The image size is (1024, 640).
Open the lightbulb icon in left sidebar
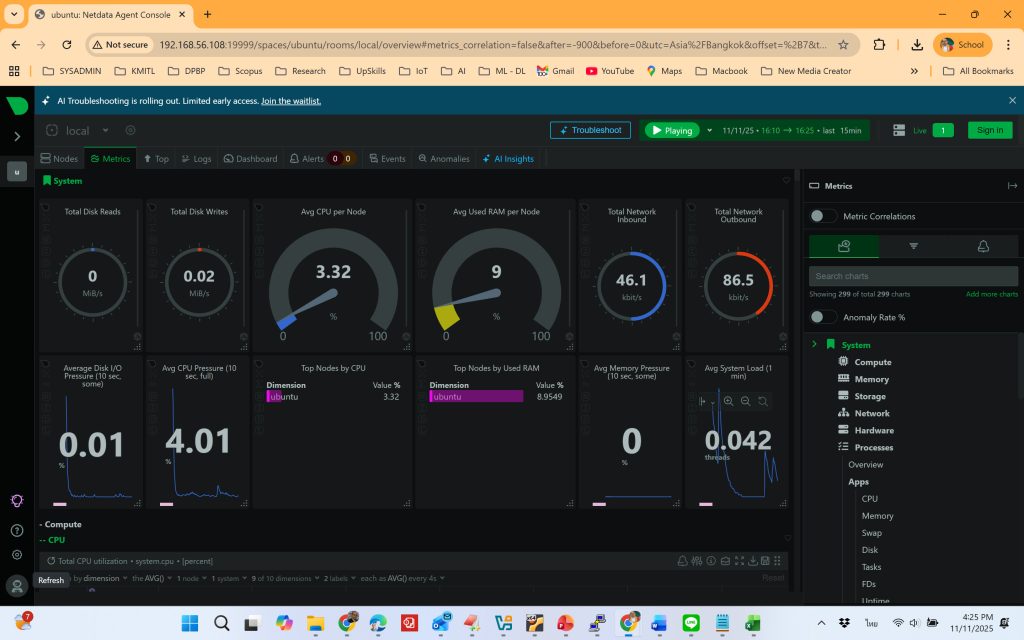pos(17,501)
